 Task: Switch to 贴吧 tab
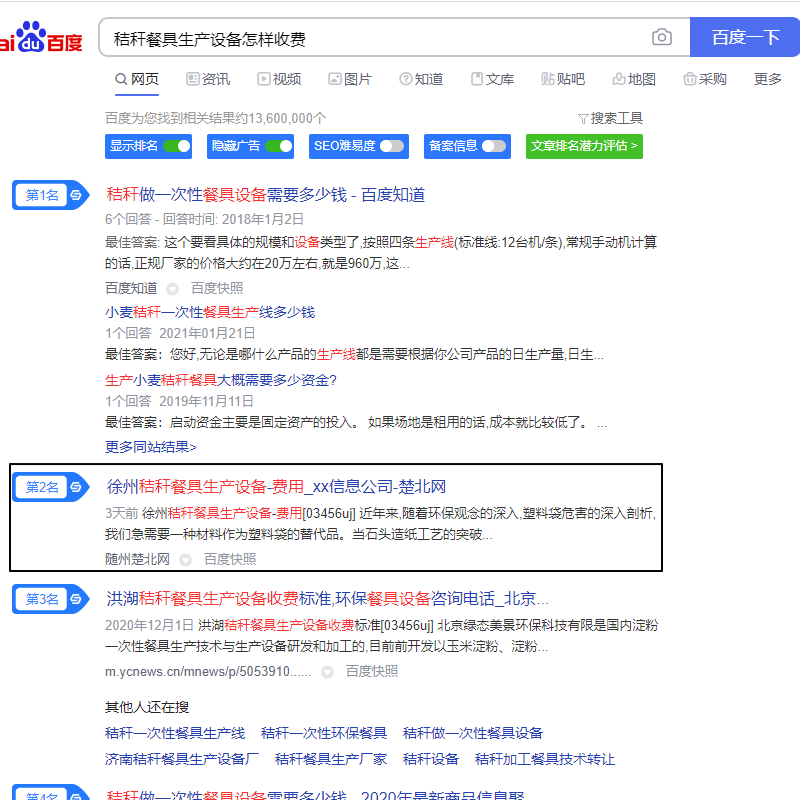pyautogui.click(x=563, y=79)
